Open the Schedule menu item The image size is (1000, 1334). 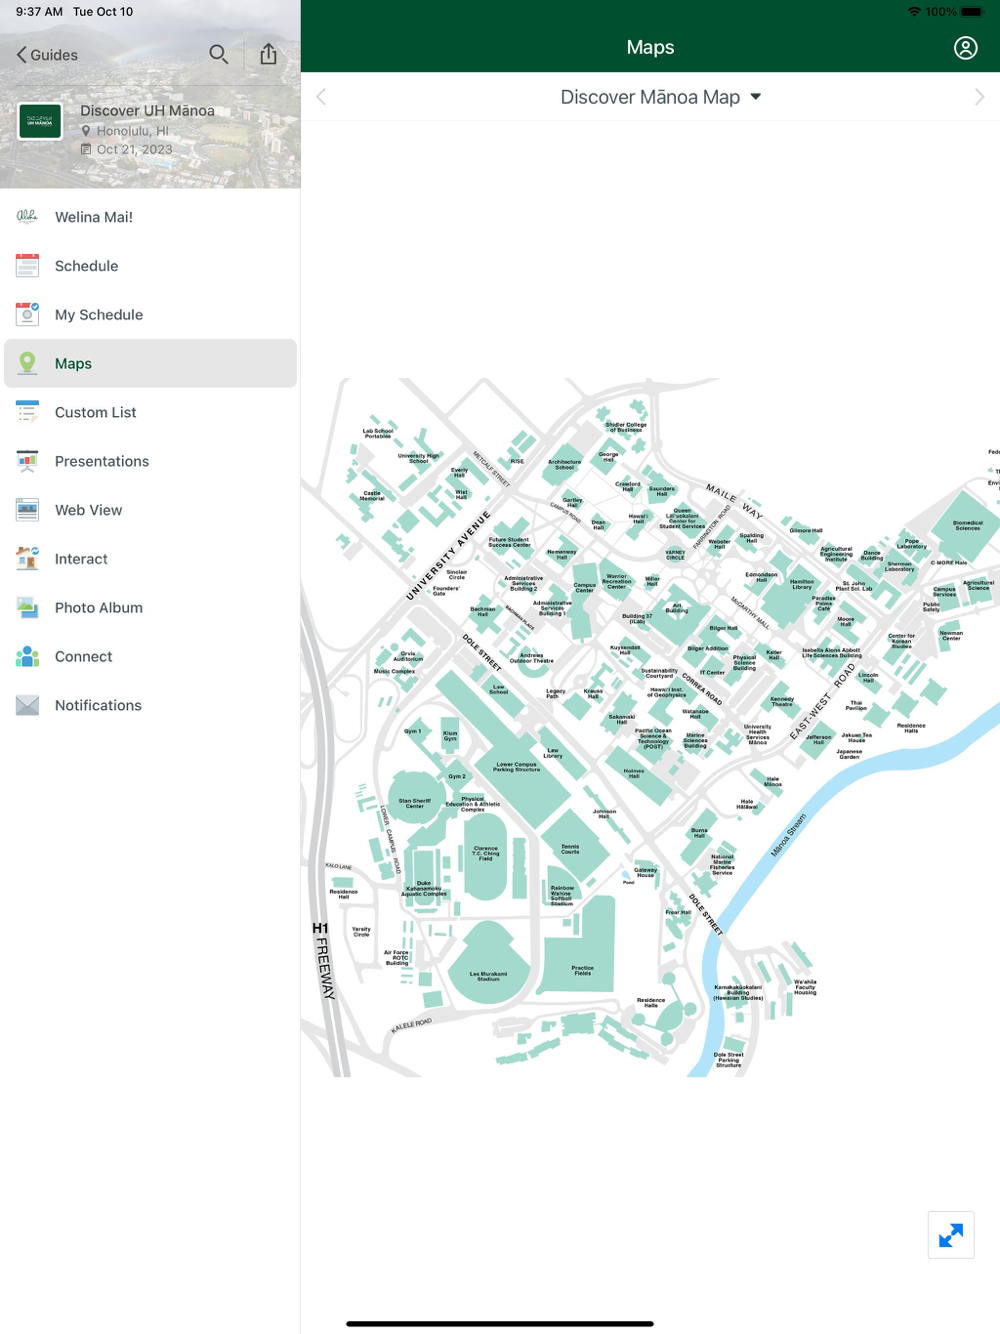pyautogui.click(x=150, y=266)
